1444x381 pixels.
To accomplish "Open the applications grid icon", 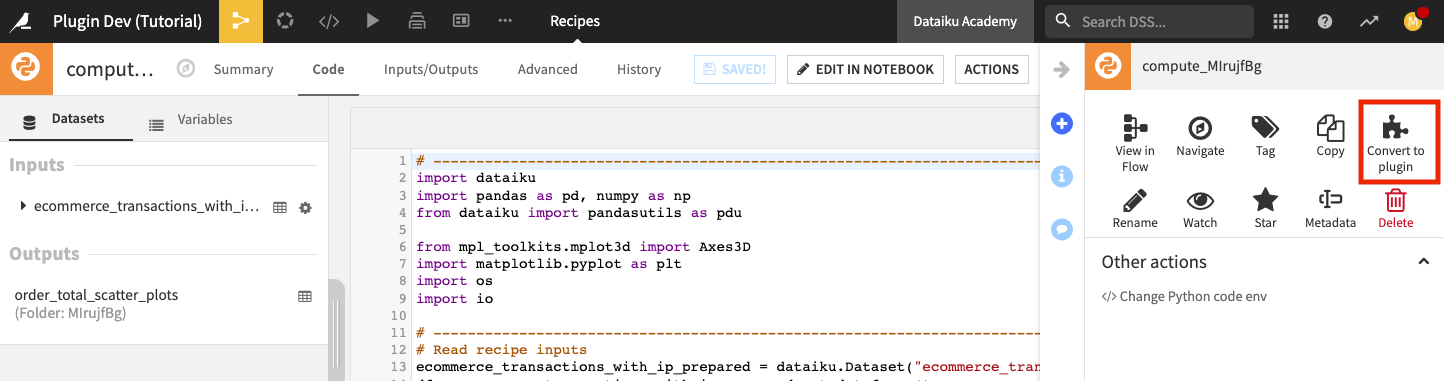I will point(1280,21).
